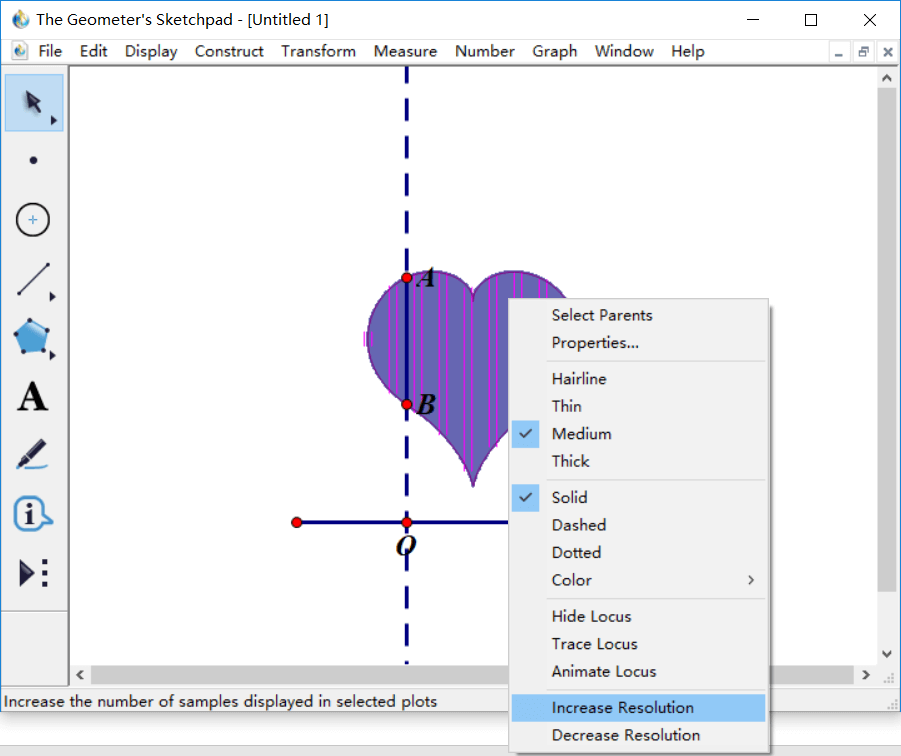901x756 pixels.
Task: Open the Transform menu
Action: click(x=318, y=51)
